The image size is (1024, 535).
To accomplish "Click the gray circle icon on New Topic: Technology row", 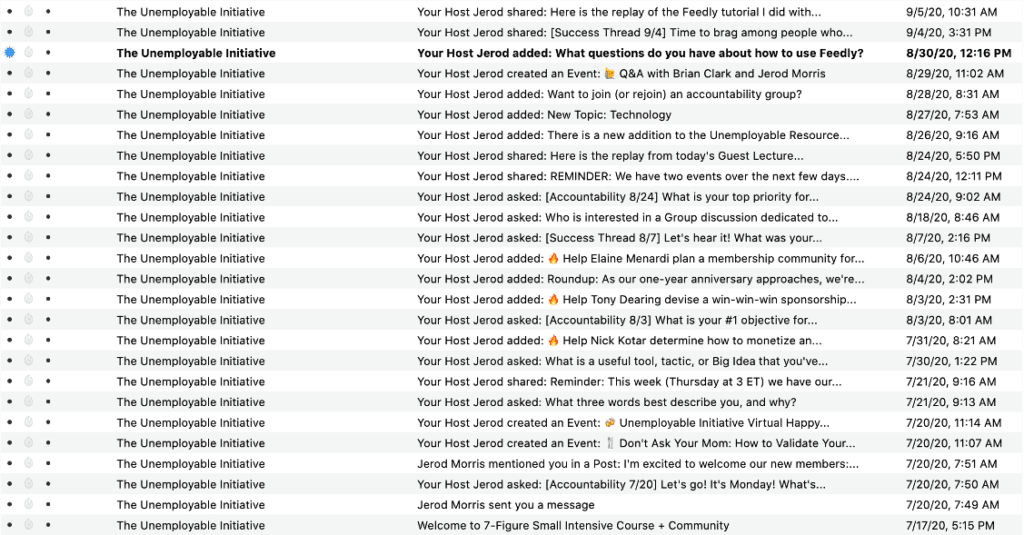I will (29, 115).
